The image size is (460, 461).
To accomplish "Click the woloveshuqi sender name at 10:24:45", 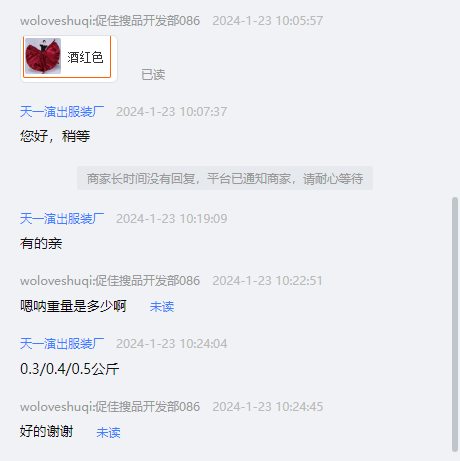I will [110, 407].
